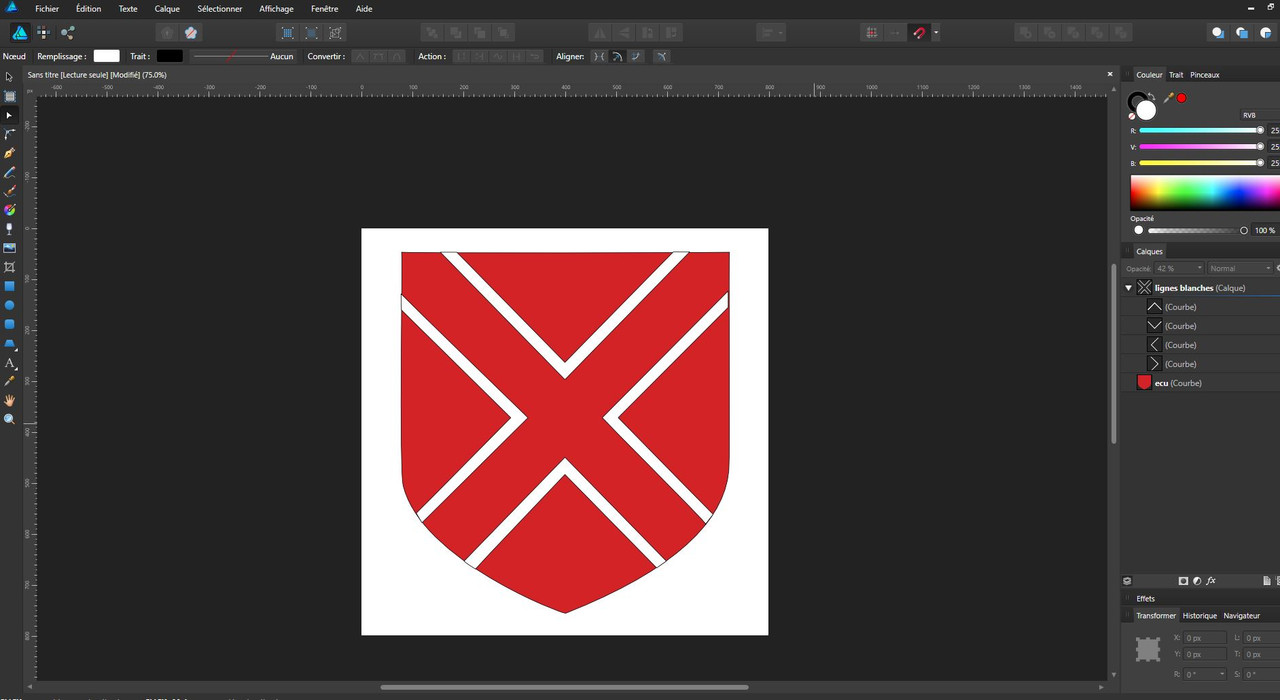Open the Fichier menu
Screen dimensions: 1280x700
pyautogui.click(x=47, y=9)
